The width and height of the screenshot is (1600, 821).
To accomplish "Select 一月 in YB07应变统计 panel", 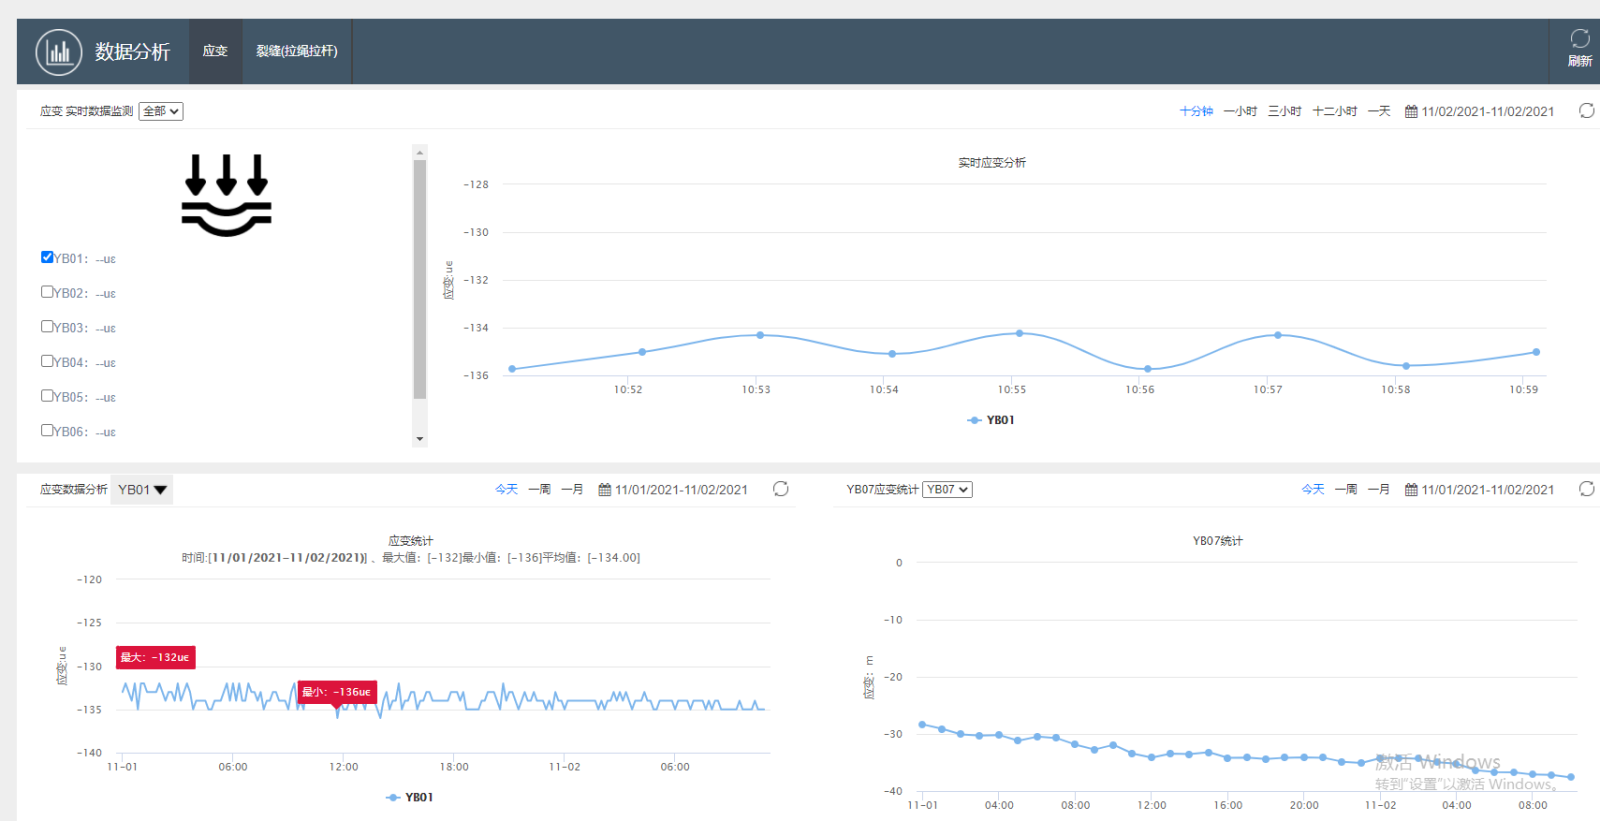I will (x=1379, y=489).
